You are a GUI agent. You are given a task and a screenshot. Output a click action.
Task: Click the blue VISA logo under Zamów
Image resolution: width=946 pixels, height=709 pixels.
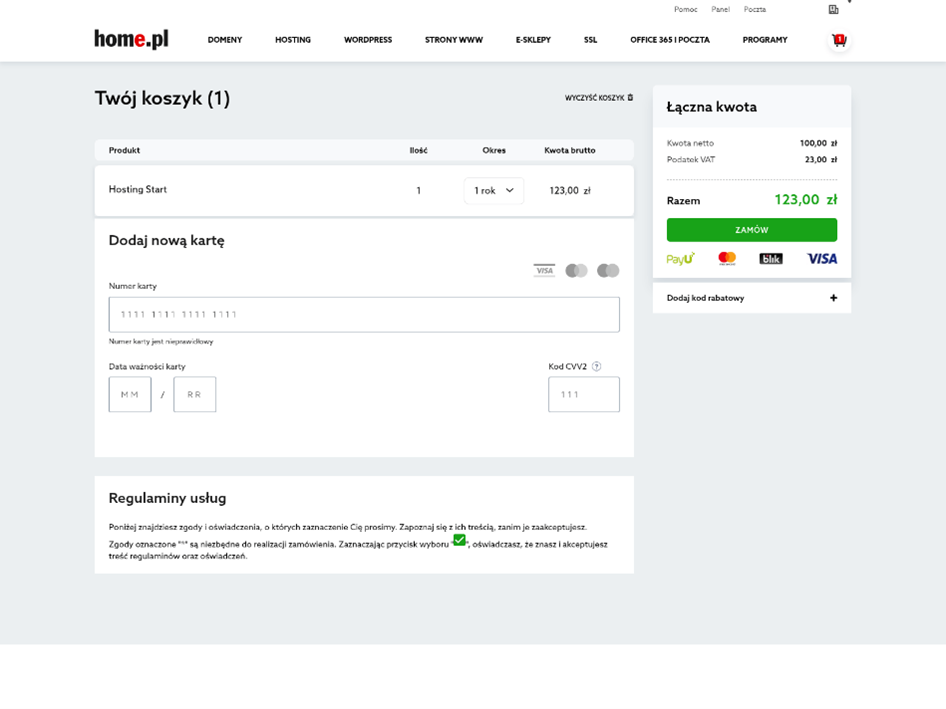(822, 259)
